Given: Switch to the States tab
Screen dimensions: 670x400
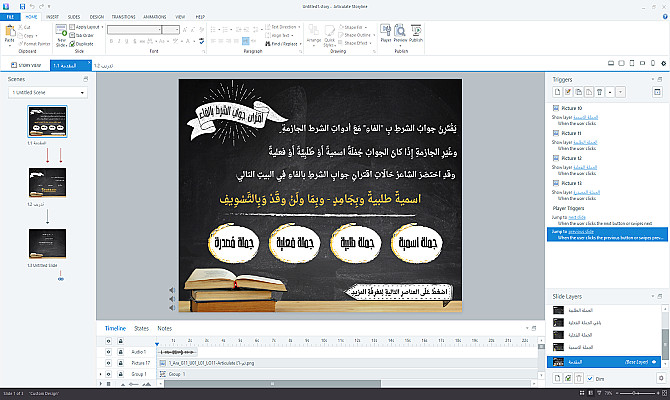Looking at the screenshot, I should click(x=141, y=328).
